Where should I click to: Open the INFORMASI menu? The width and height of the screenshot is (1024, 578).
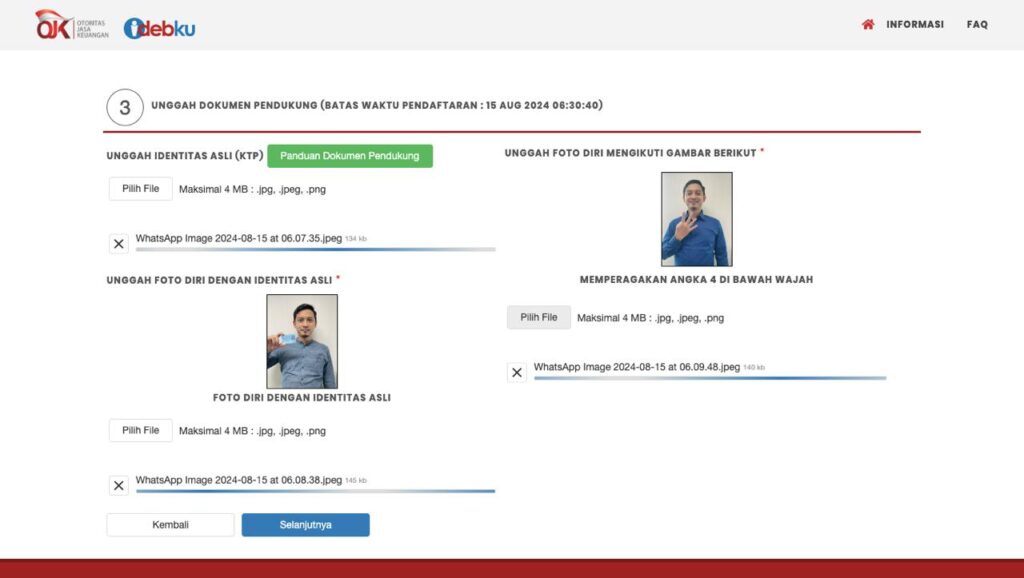(x=915, y=24)
